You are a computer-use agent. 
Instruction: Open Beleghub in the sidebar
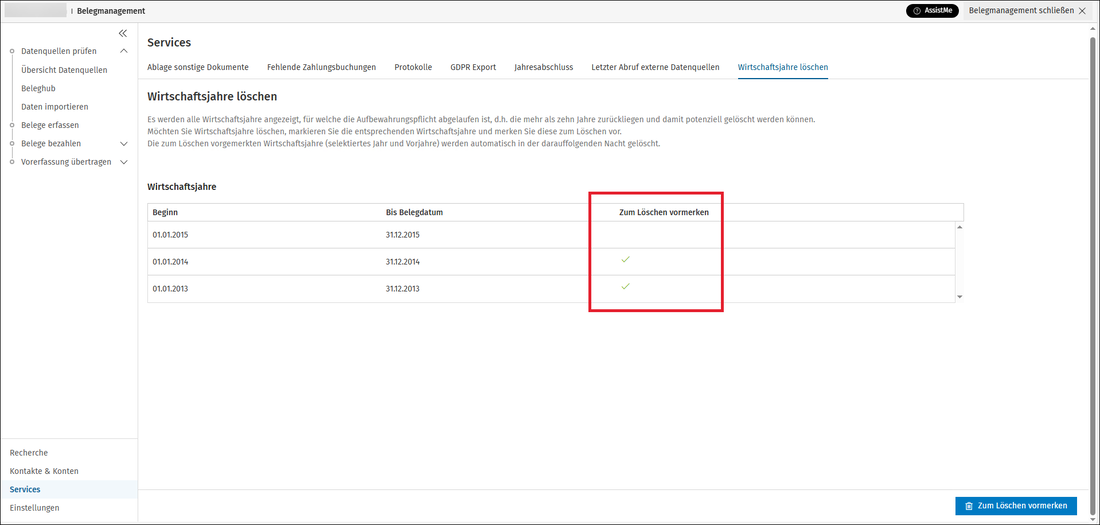coord(39,88)
